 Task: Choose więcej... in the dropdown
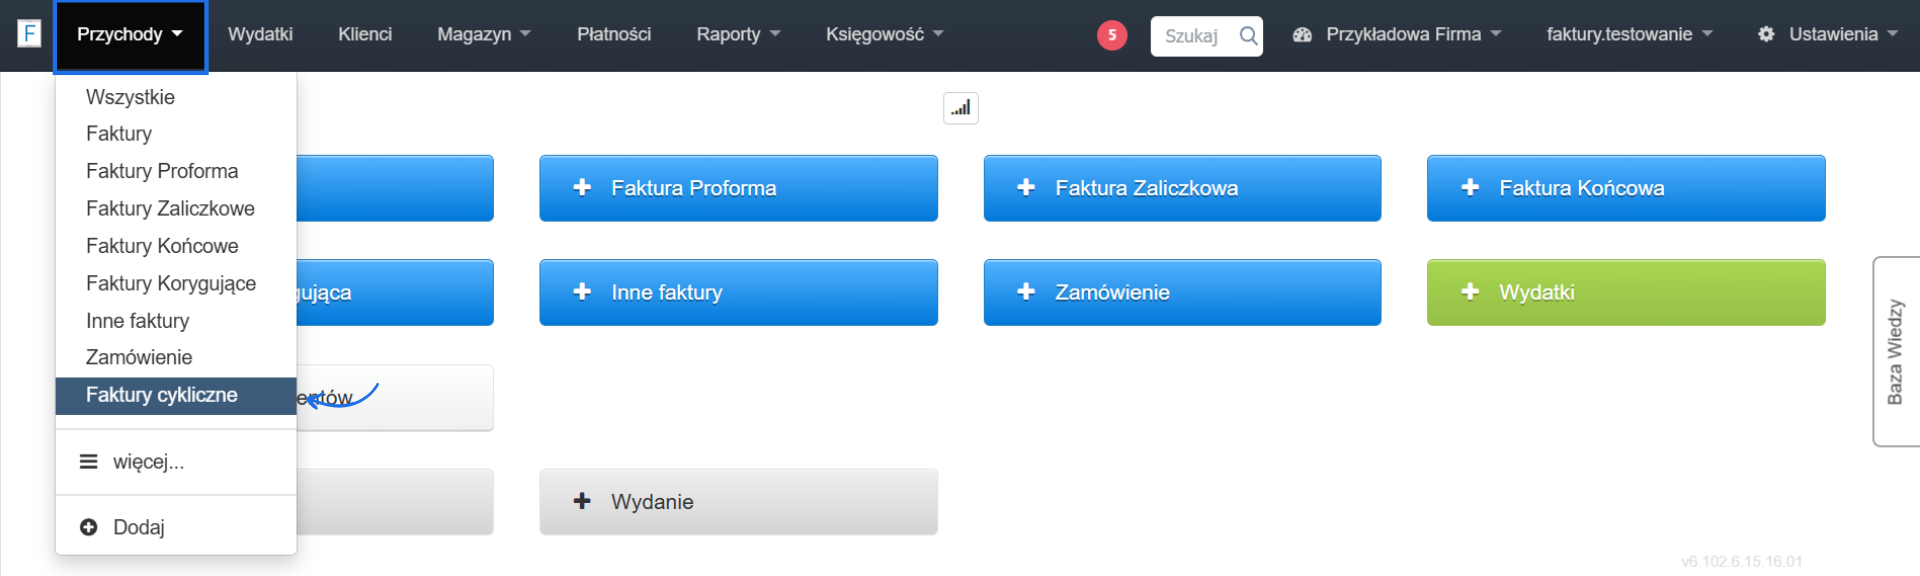point(176,461)
